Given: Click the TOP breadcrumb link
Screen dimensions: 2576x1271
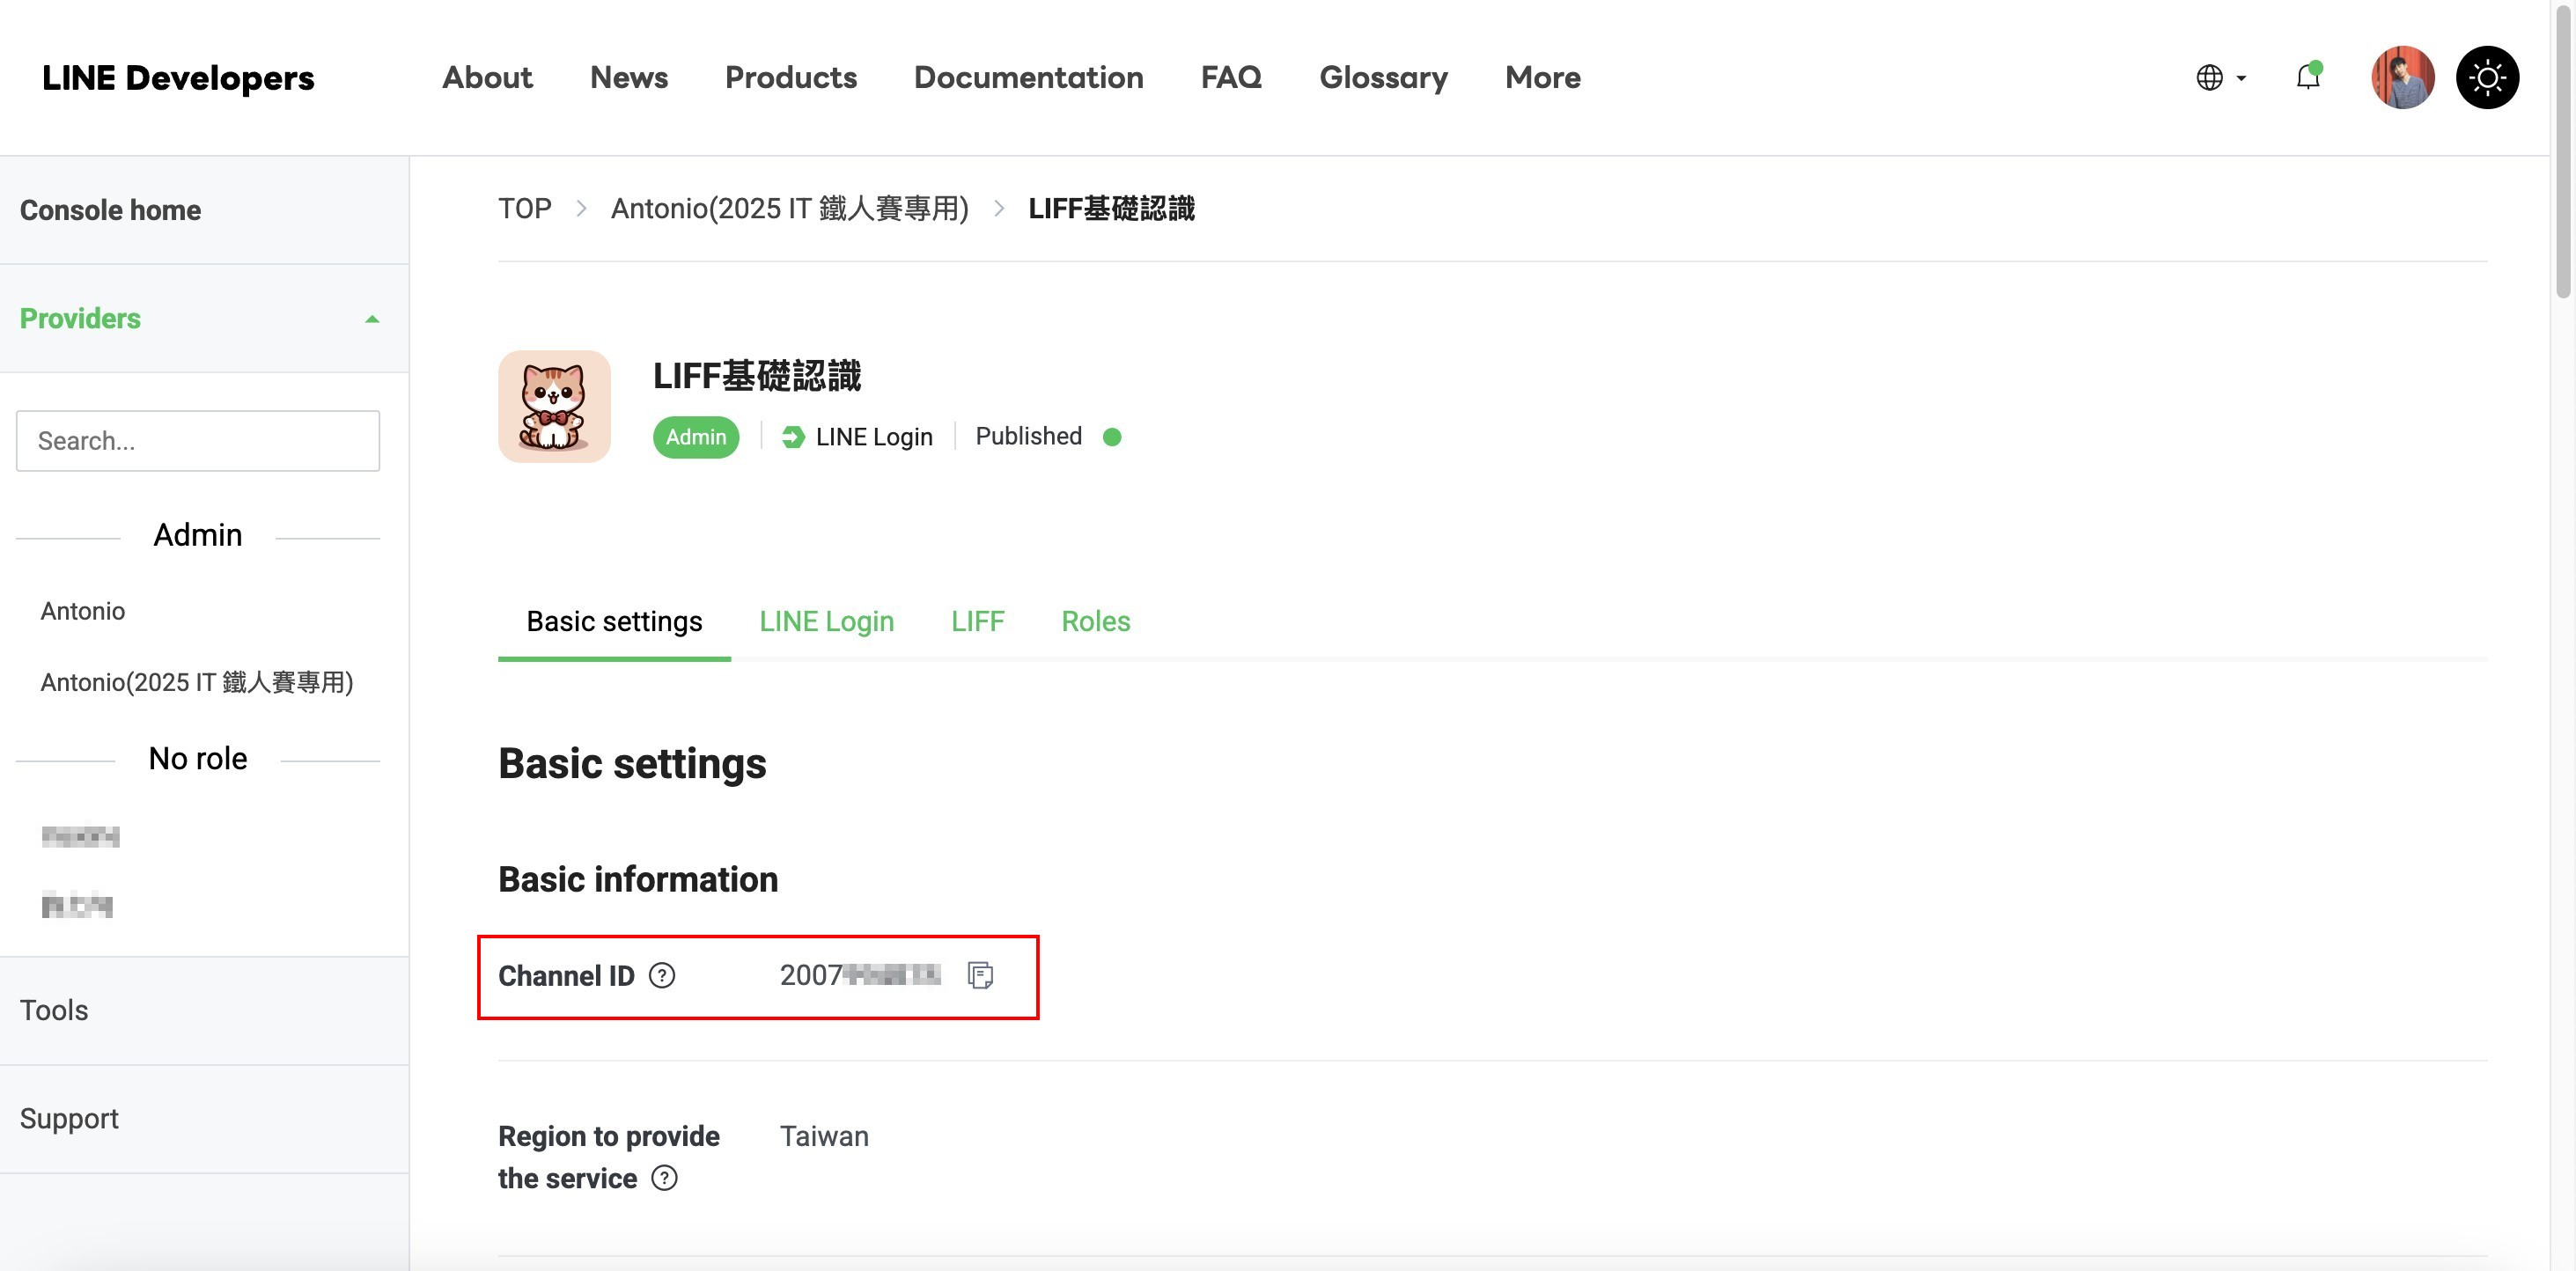Looking at the screenshot, I should pos(525,208).
